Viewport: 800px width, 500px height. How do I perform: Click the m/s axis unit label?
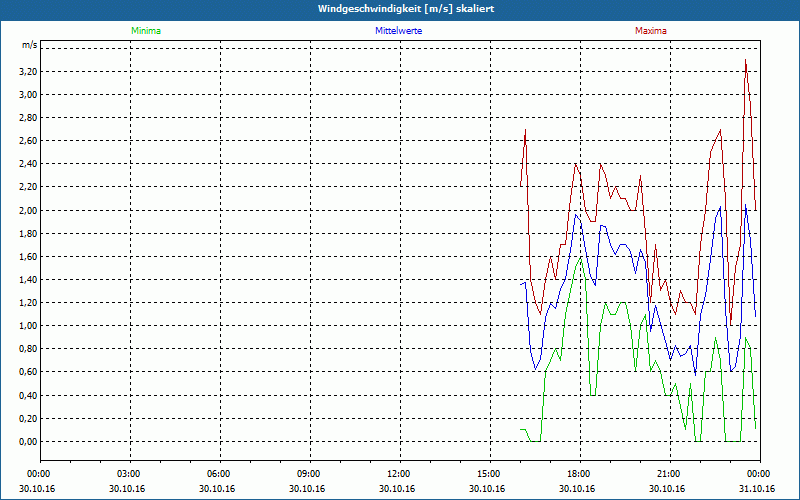[29, 45]
